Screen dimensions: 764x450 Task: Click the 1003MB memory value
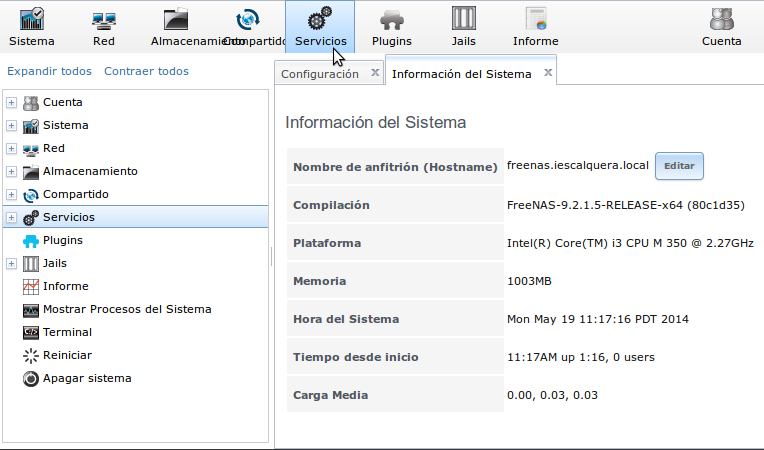(529, 281)
